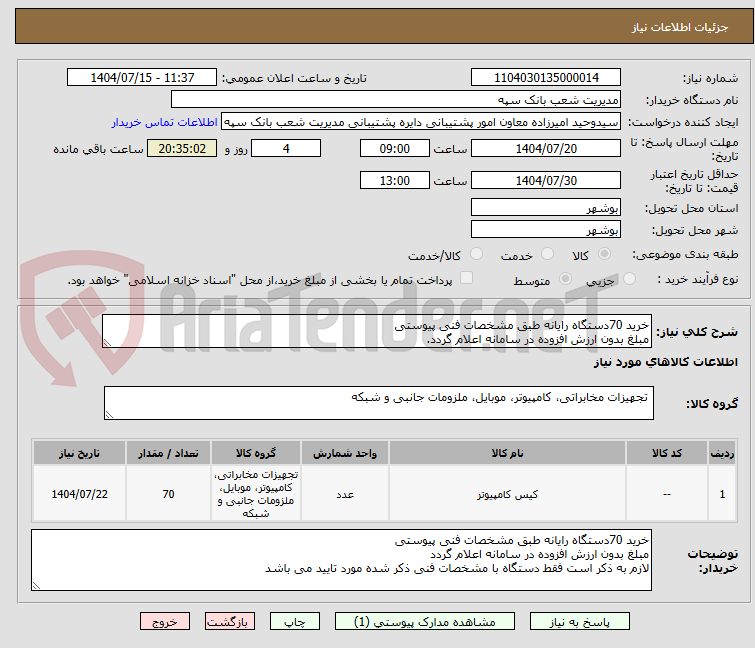This screenshot has width=755, height=648.
Task: Click the گروه کالا text area
Action: click(379, 403)
